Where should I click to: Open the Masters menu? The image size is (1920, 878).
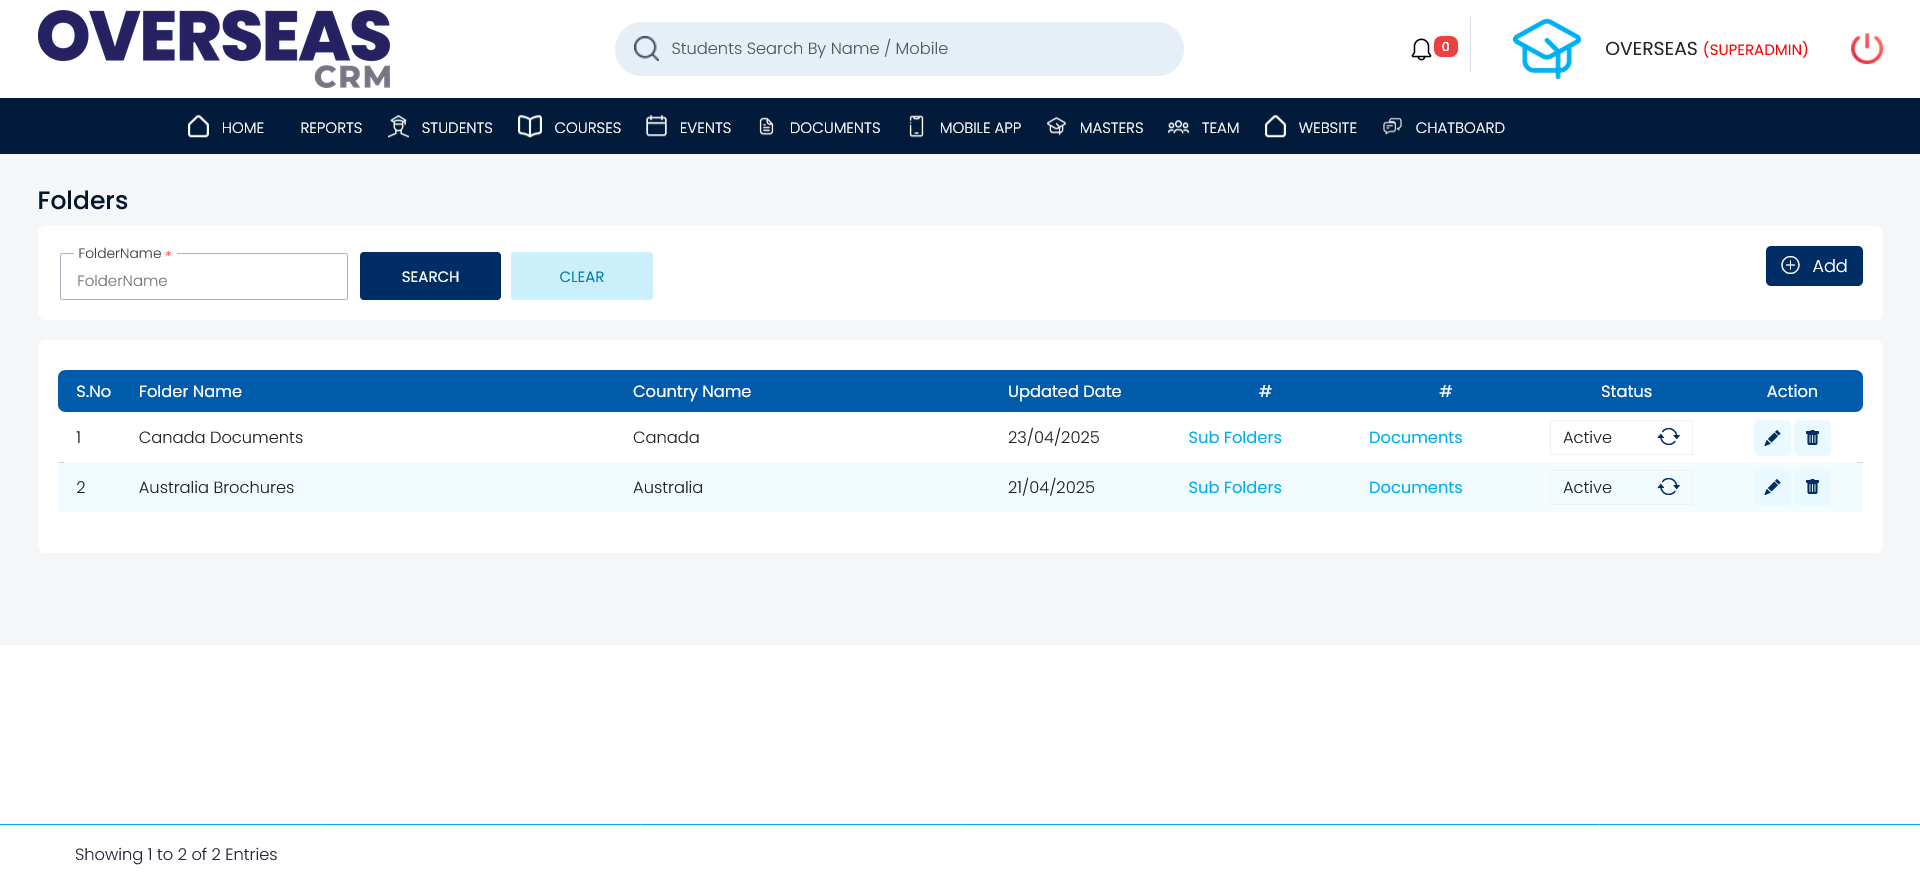[x=1095, y=127]
